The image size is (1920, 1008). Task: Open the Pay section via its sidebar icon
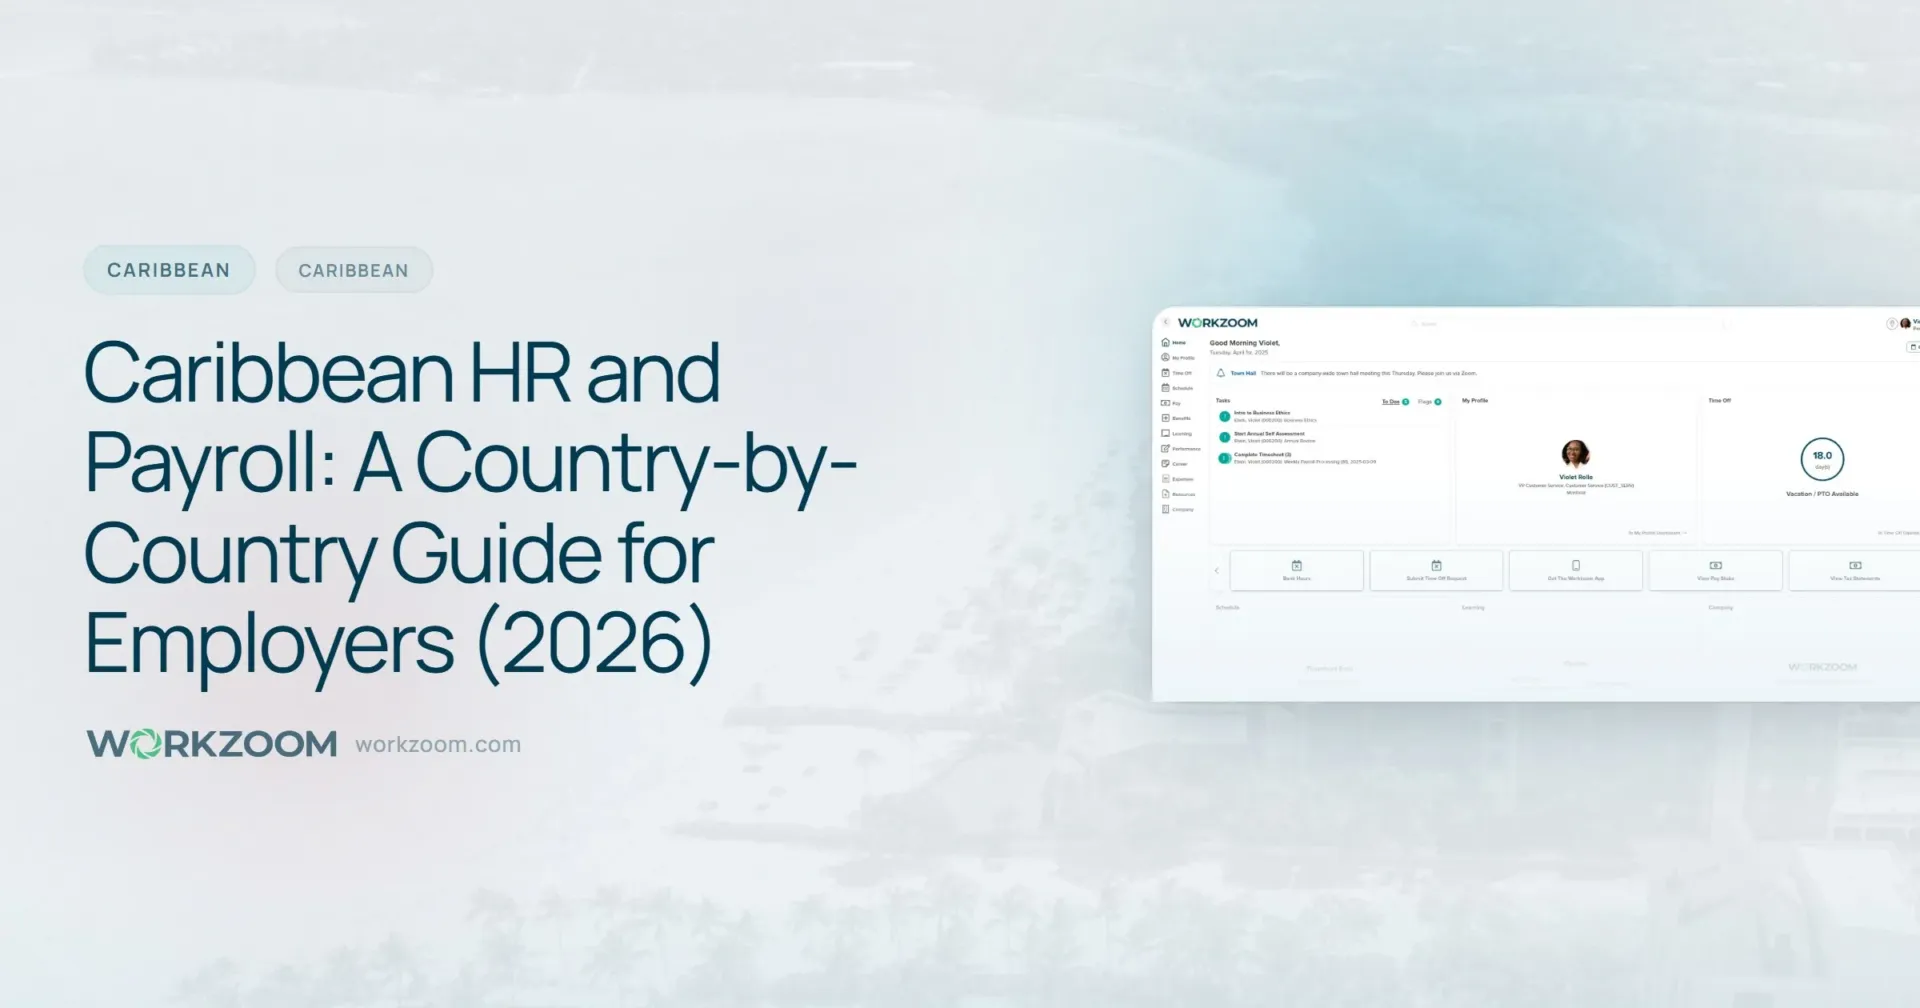pos(1166,403)
